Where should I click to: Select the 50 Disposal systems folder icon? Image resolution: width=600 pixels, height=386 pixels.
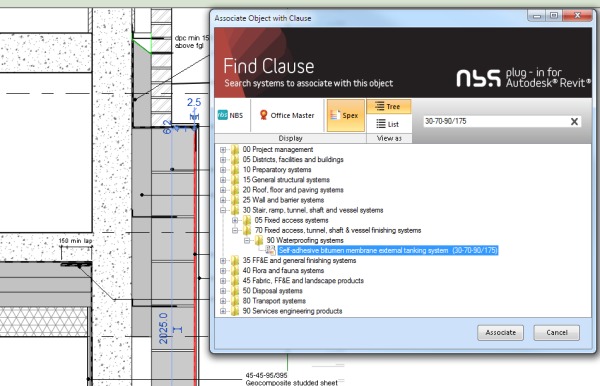[x=235, y=291]
